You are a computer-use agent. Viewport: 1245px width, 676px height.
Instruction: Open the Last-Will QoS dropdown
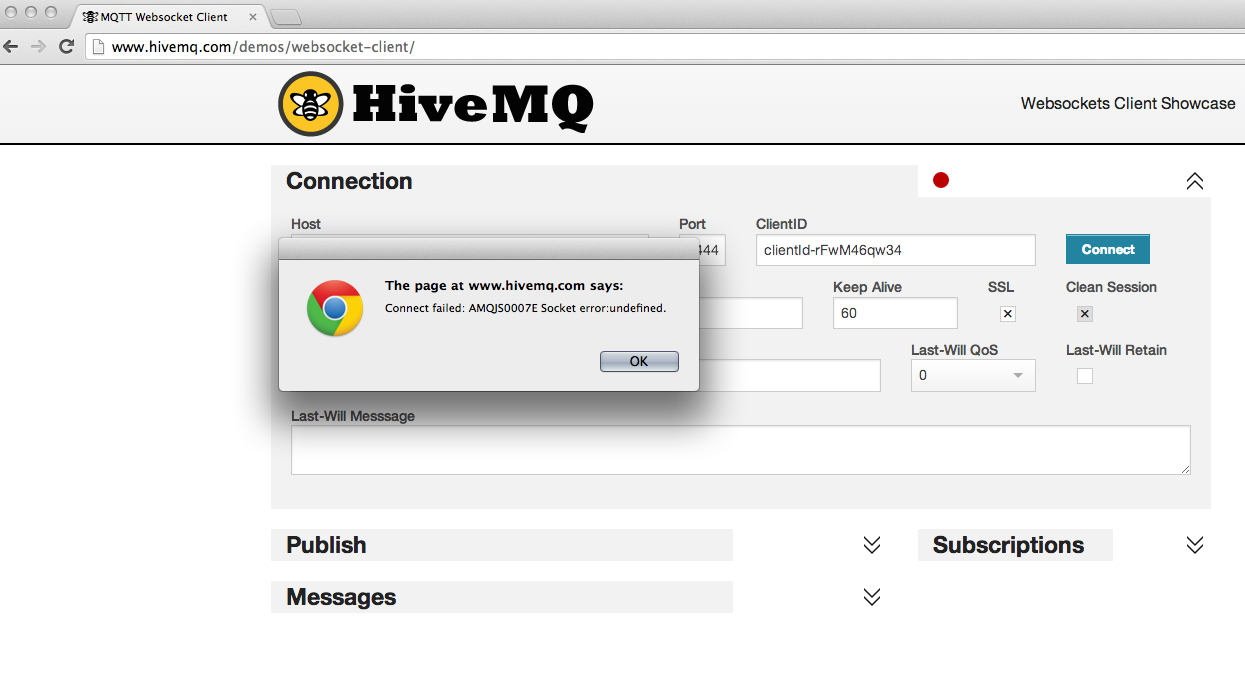click(973, 376)
